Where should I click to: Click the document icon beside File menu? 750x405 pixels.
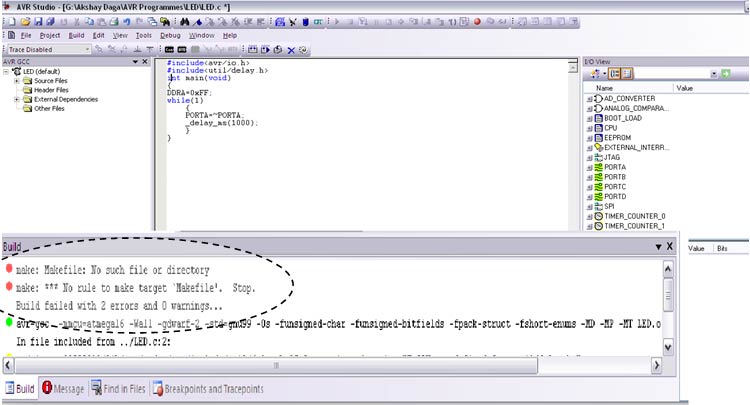[11, 35]
